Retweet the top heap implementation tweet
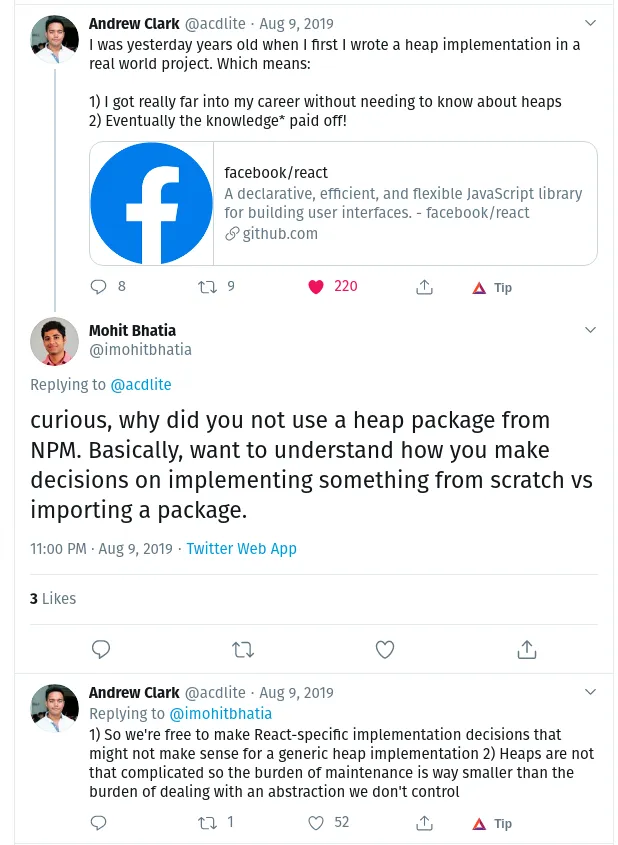 [x=207, y=287]
